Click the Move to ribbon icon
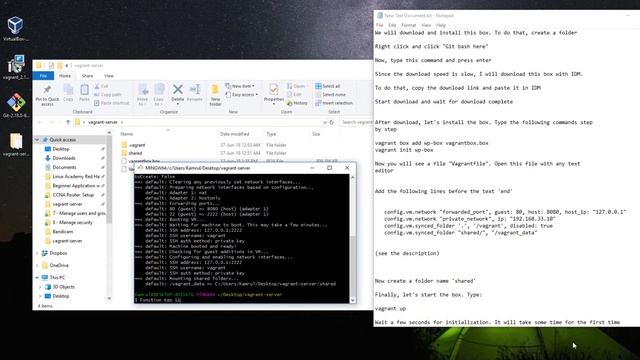The image size is (640, 360). (142, 95)
